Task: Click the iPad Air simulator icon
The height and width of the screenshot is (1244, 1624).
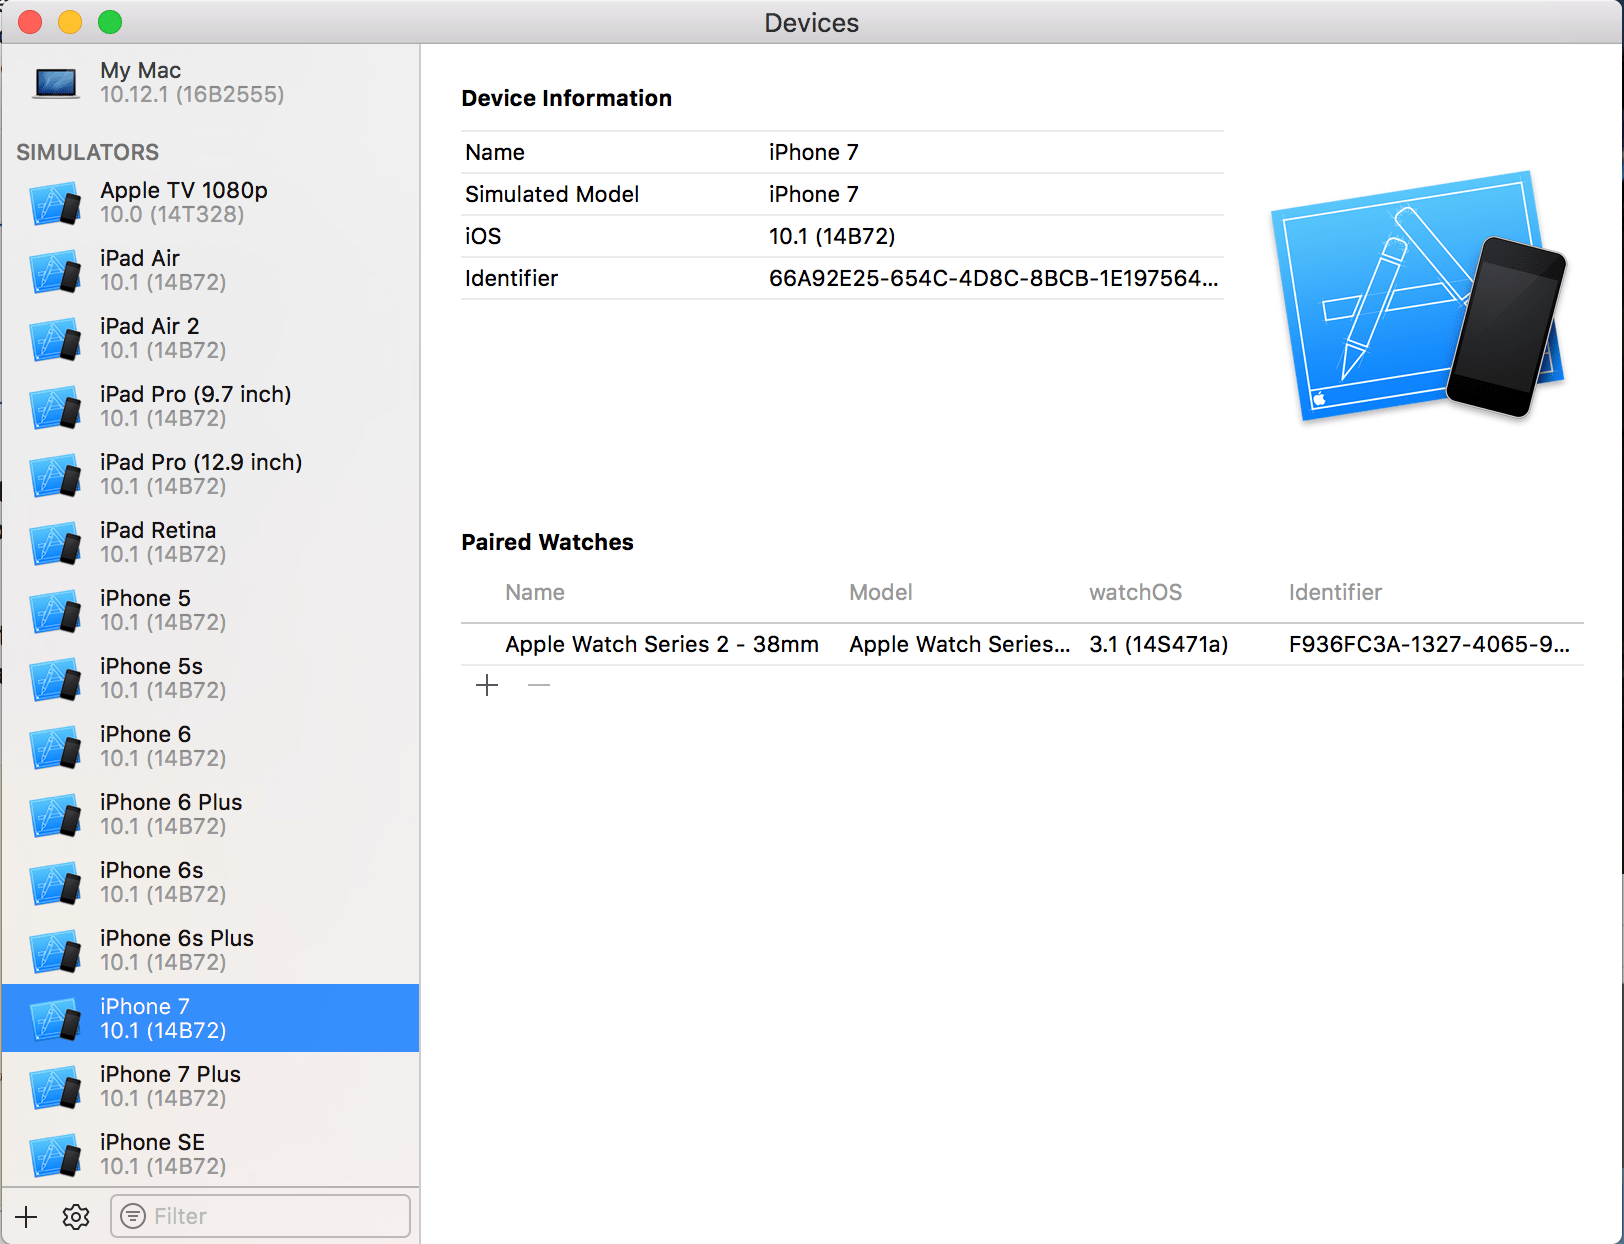Action: point(56,271)
